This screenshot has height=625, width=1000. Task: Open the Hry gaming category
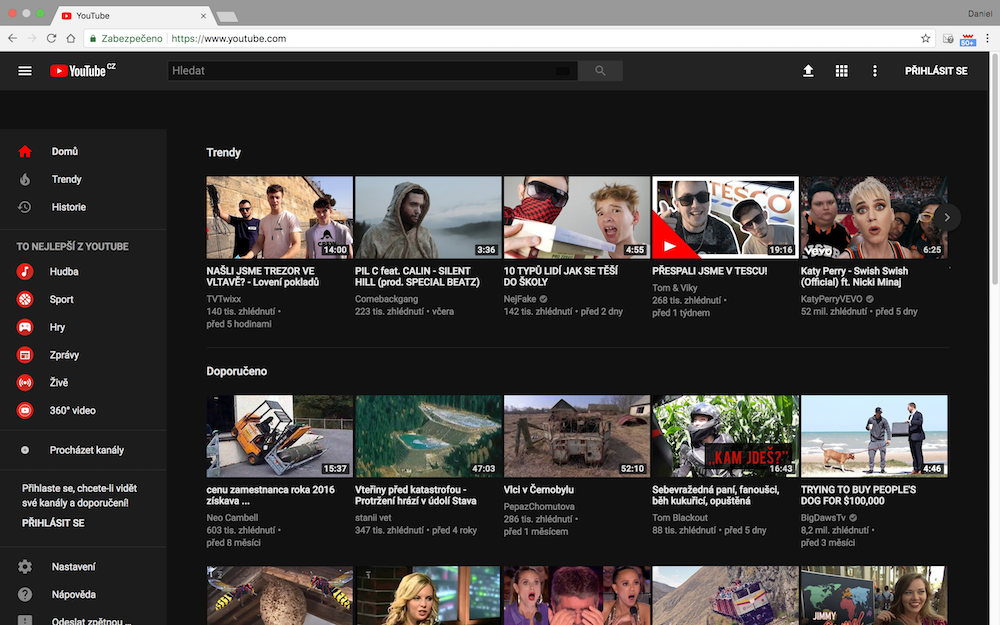pyautogui.click(x=57, y=327)
